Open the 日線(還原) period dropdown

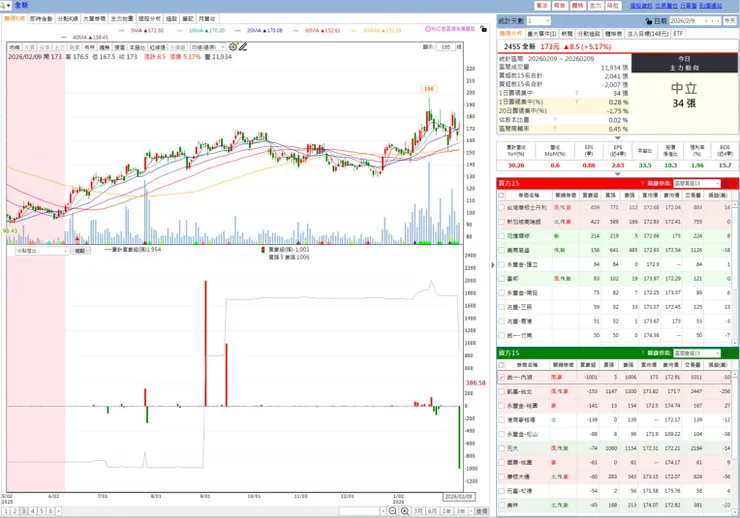pyautogui.click(x=208, y=47)
